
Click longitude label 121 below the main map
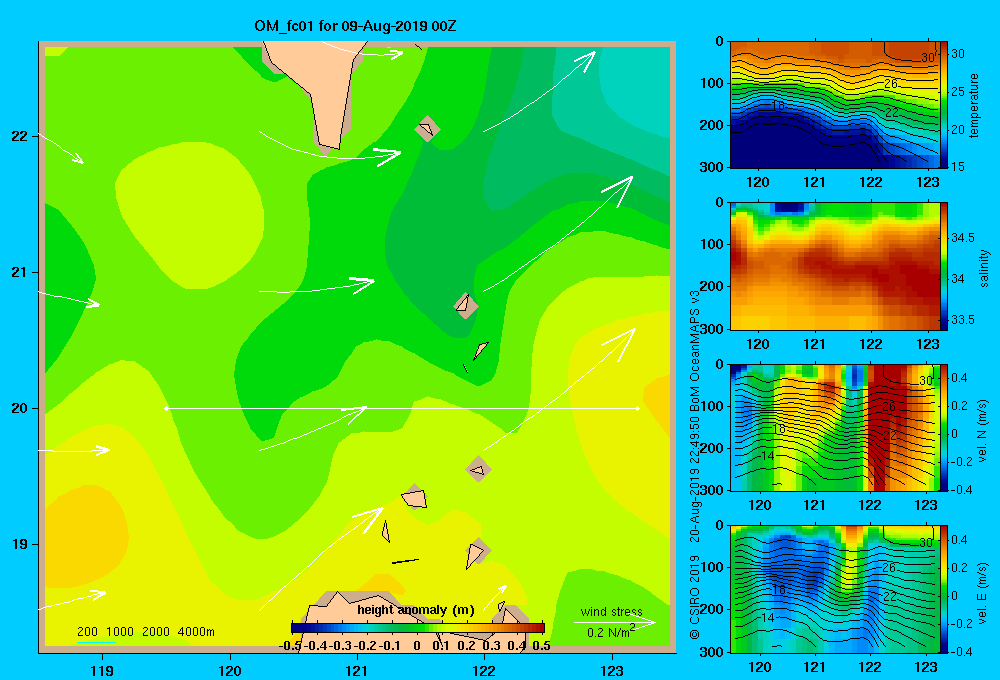[357, 670]
